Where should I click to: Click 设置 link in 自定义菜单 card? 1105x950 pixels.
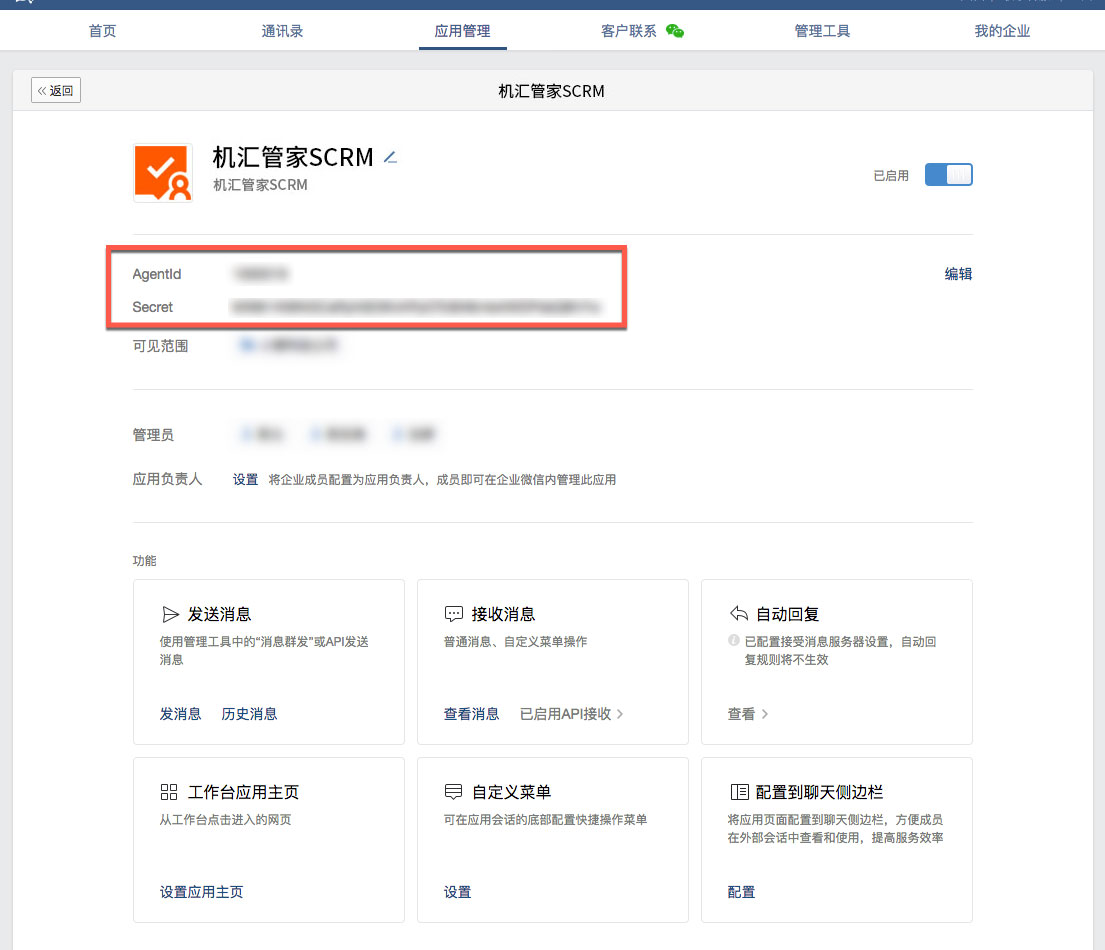(x=457, y=892)
